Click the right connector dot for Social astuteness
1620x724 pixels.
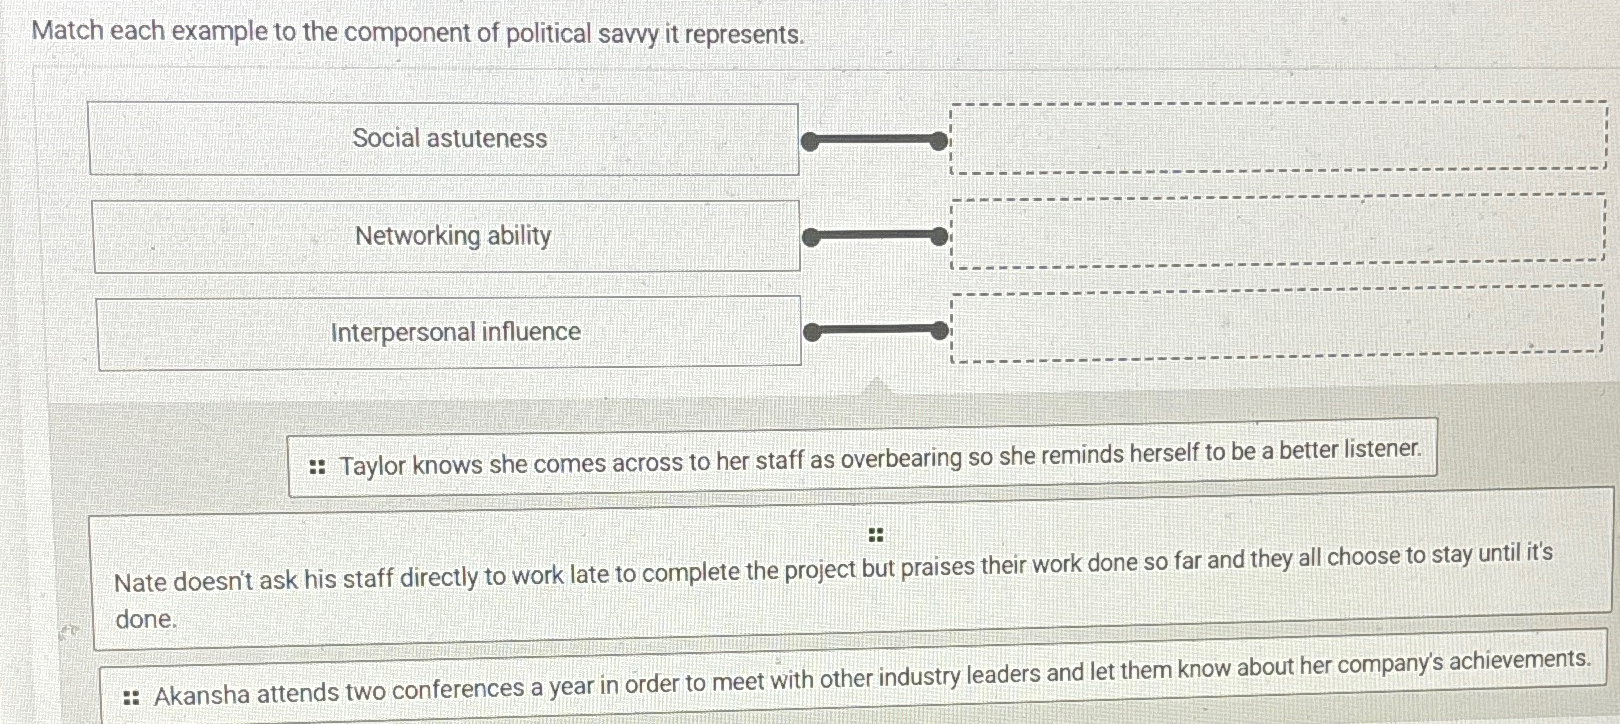[940, 141]
